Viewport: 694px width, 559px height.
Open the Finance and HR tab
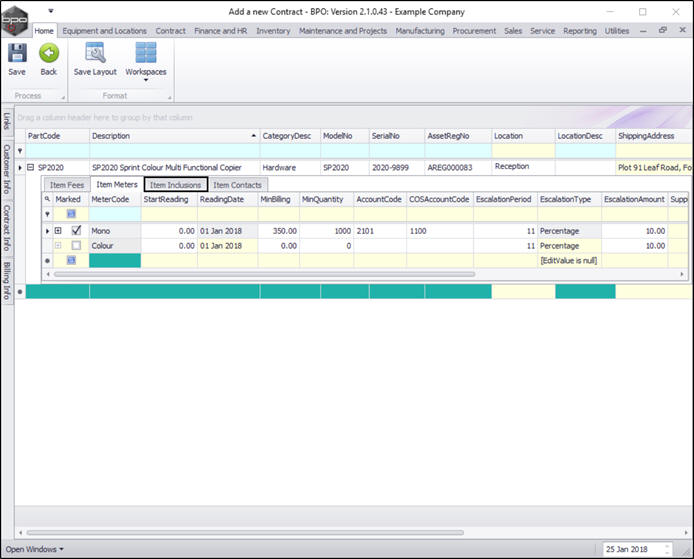coord(220,31)
